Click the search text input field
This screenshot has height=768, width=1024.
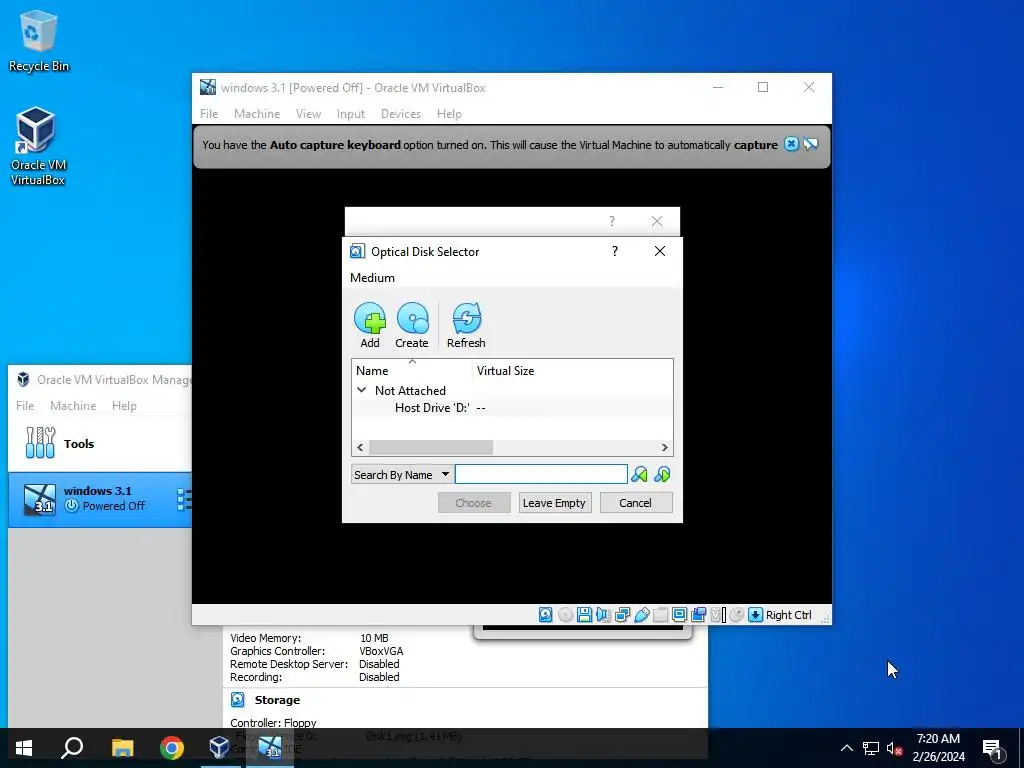(x=541, y=474)
